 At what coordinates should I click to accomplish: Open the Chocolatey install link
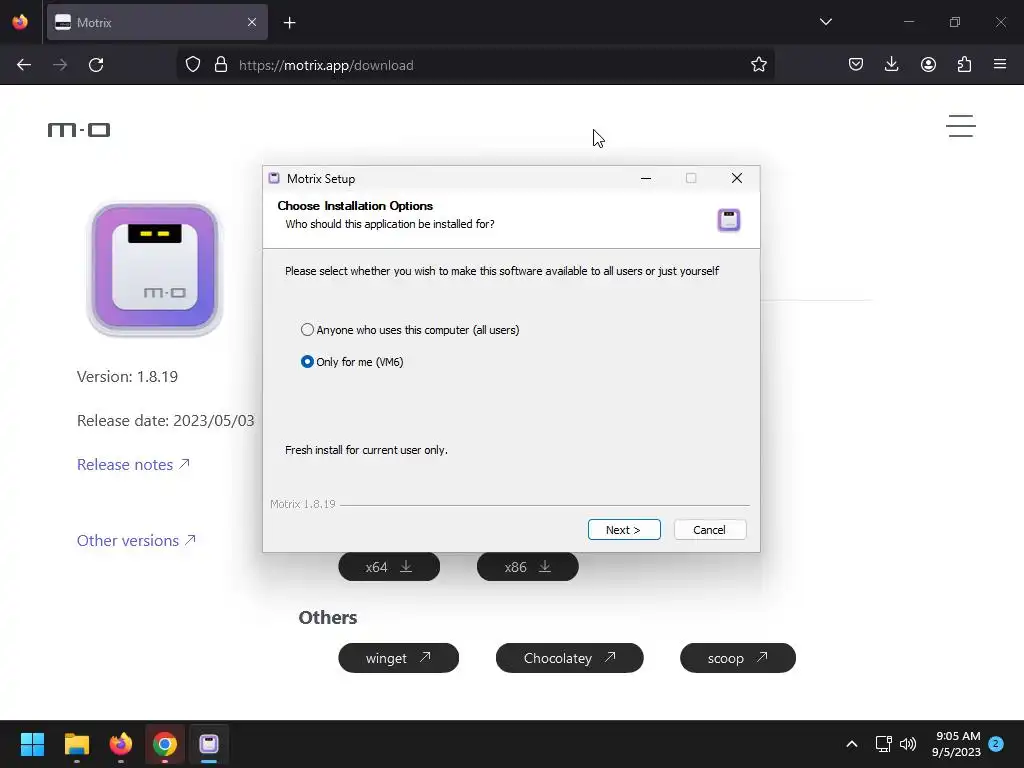[569, 658]
